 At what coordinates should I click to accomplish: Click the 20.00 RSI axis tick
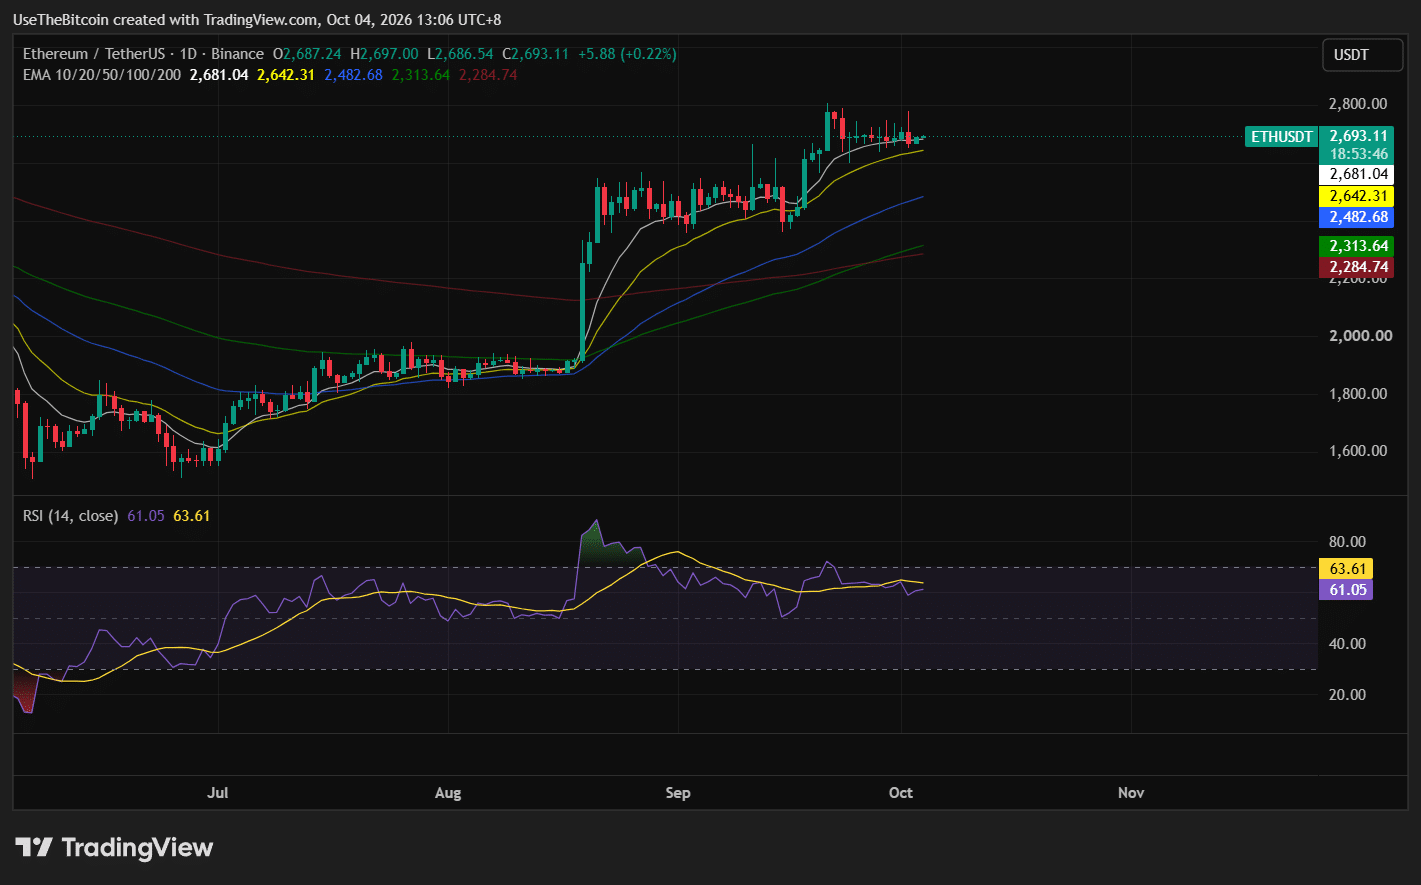1346,694
